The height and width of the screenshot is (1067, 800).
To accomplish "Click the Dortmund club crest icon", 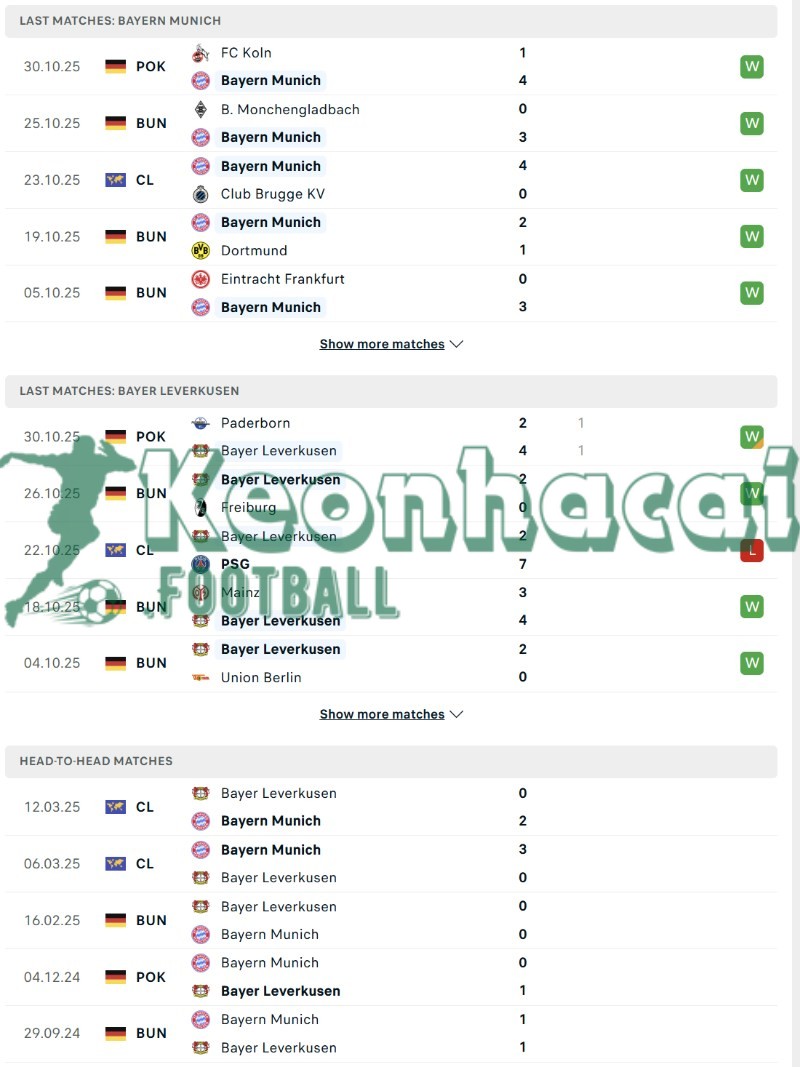I will click(200, 251).
